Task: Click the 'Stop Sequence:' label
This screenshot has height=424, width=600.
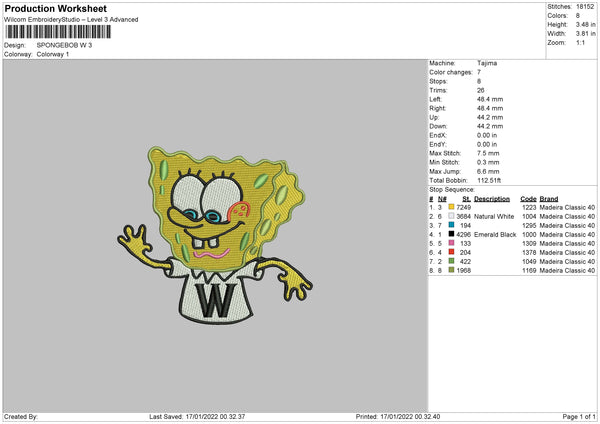Action: 452,189
